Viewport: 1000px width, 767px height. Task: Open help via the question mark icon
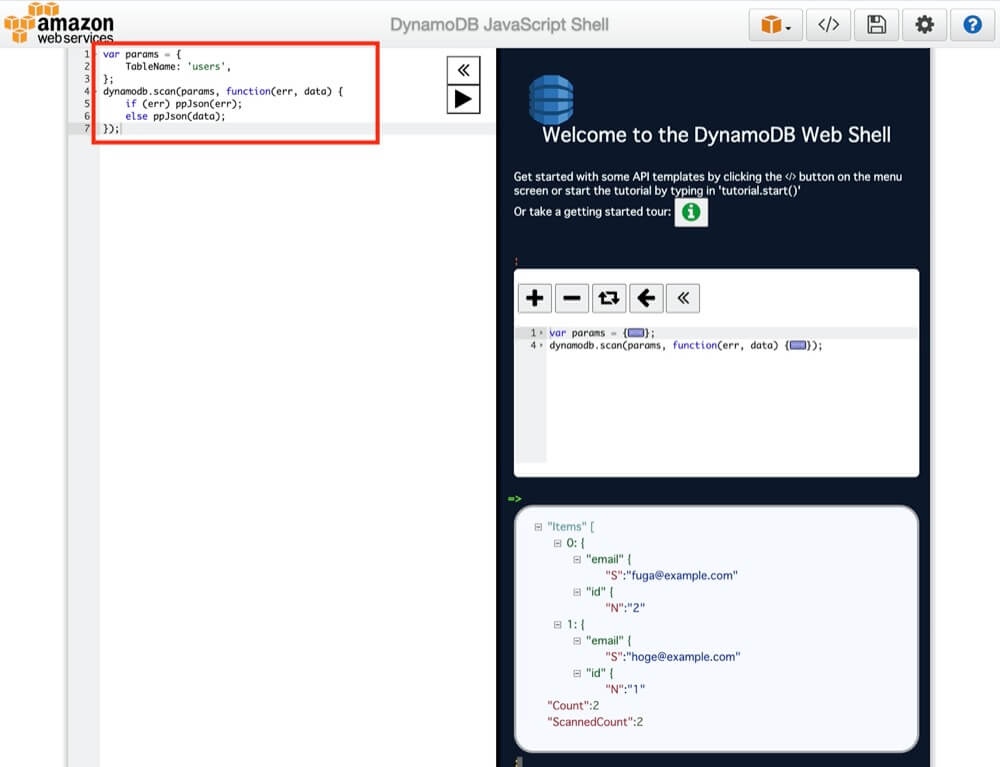pyautogui.click(x=972, y=24)
